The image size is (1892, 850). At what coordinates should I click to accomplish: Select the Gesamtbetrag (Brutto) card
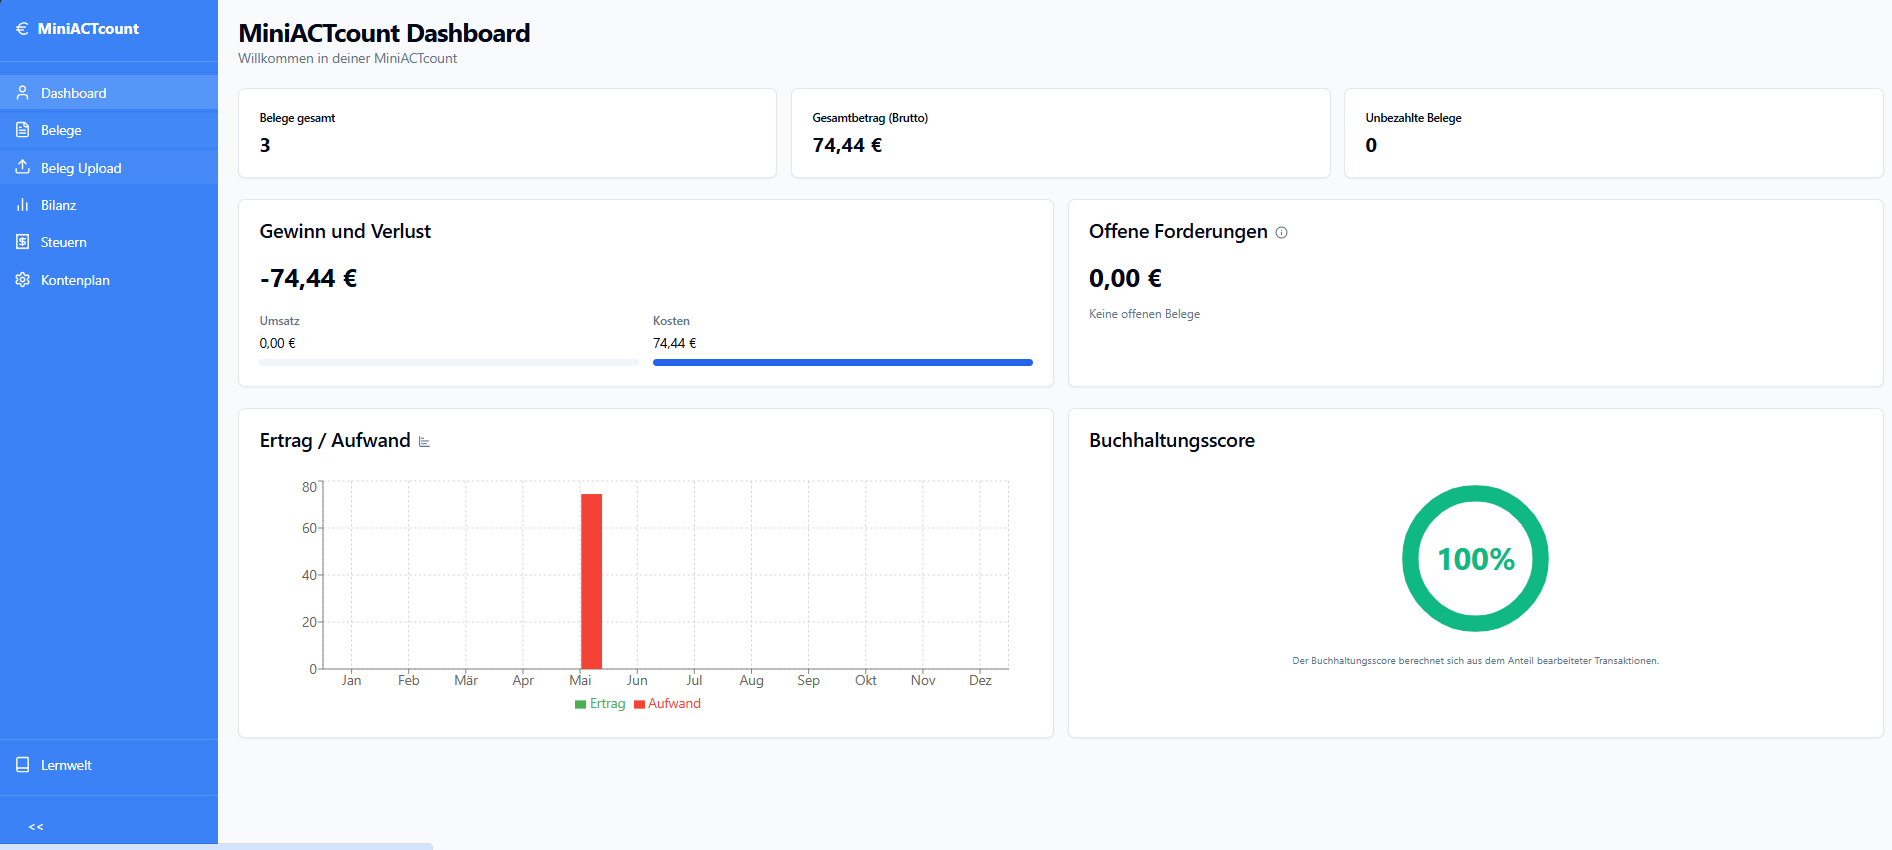(x=1060, y=133)
